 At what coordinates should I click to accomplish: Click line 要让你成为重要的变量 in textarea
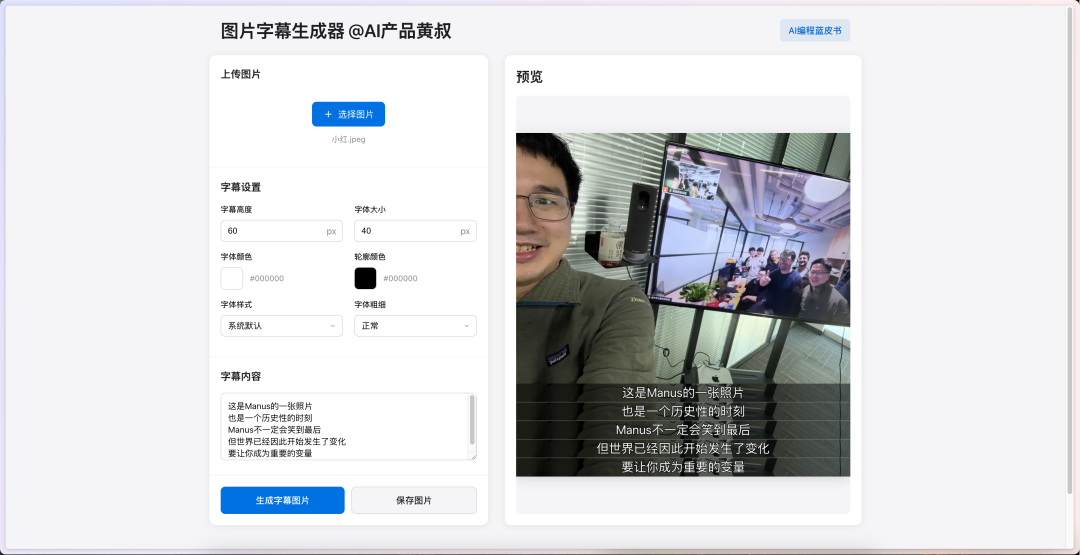[270, 453]
